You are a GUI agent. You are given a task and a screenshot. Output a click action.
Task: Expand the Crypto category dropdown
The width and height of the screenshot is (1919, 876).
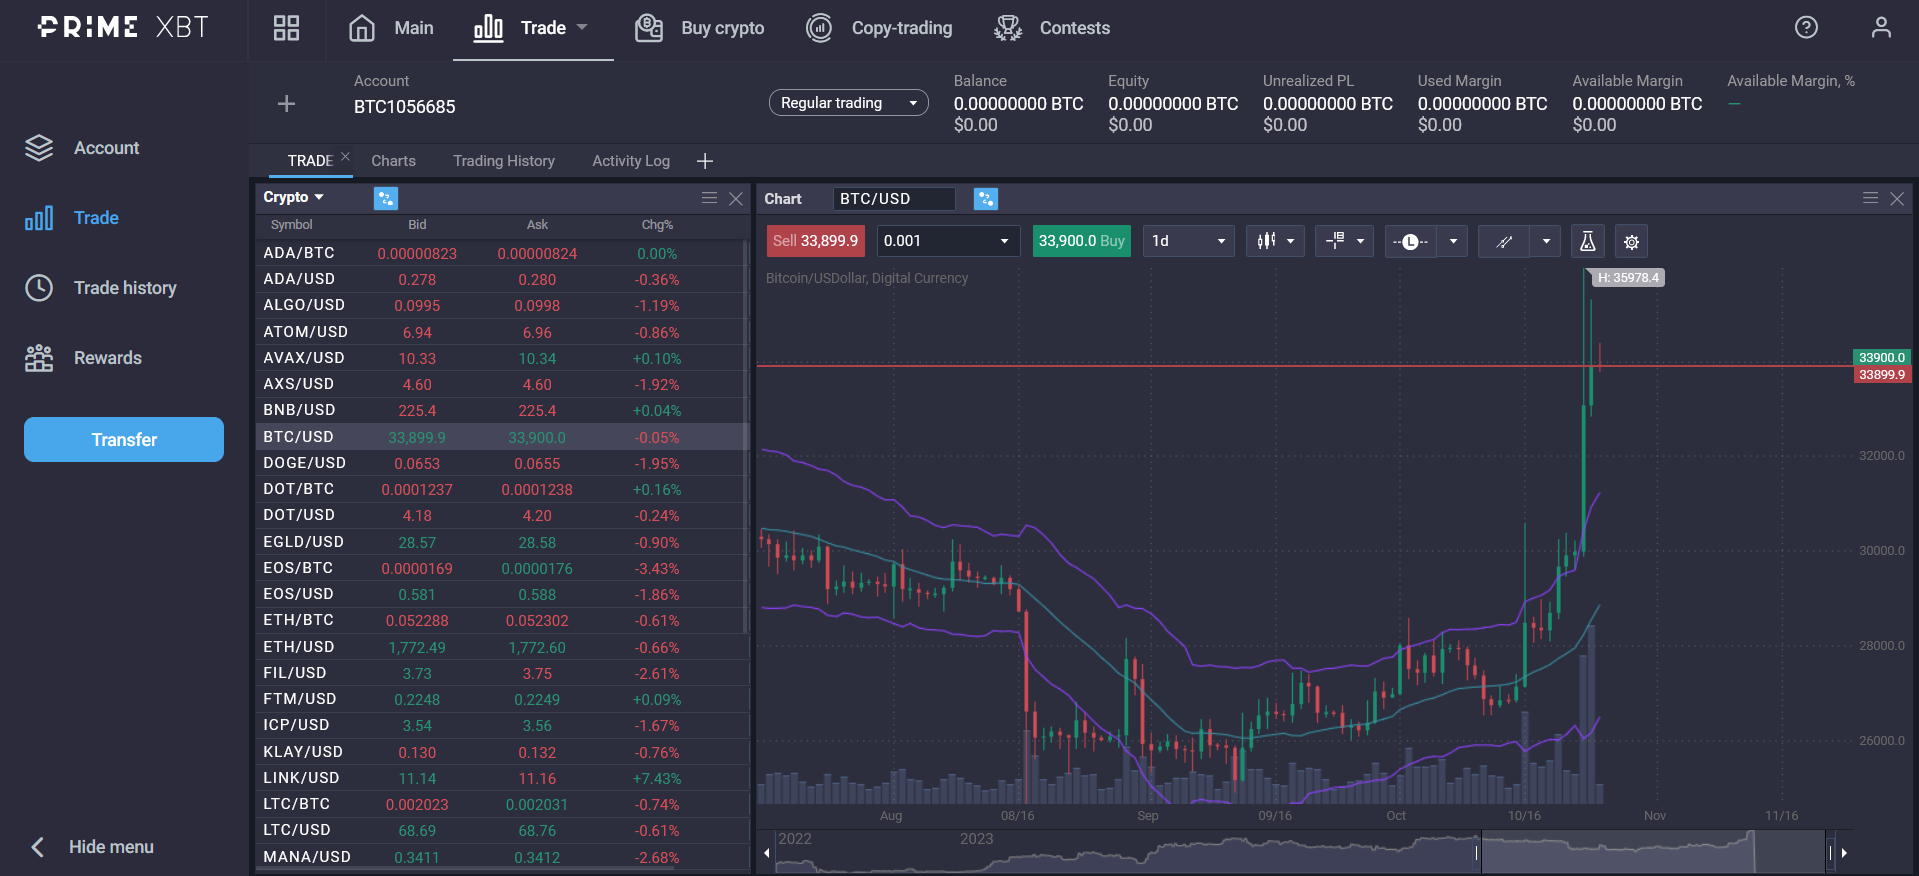(294, 197)
